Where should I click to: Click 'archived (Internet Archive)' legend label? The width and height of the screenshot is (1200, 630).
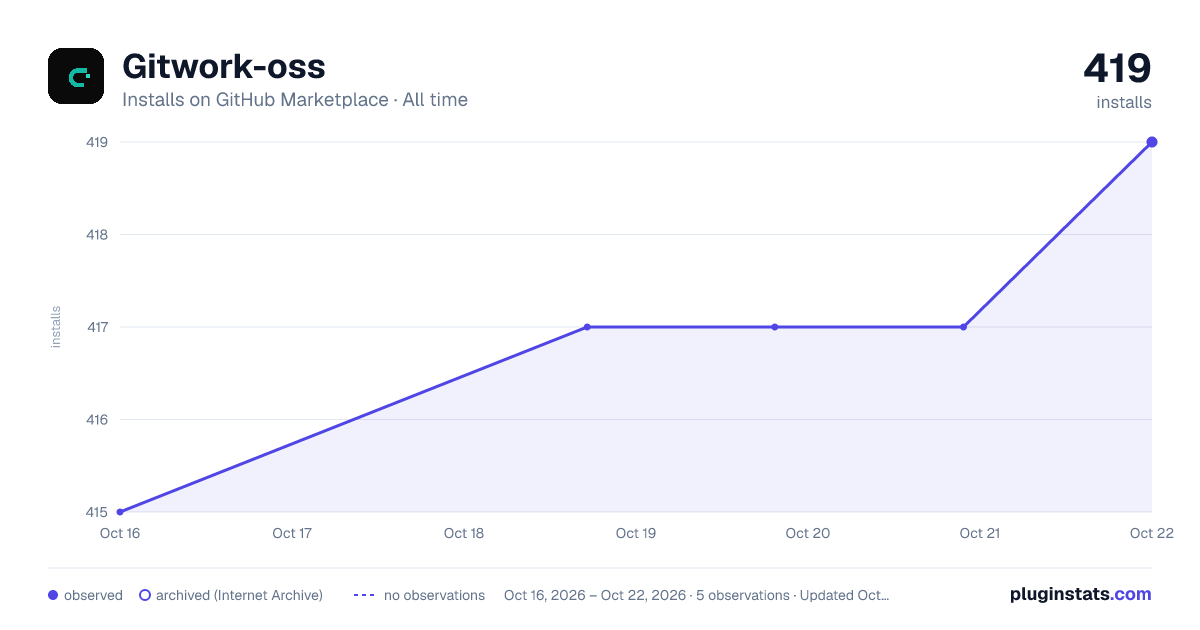pos(239,595)
